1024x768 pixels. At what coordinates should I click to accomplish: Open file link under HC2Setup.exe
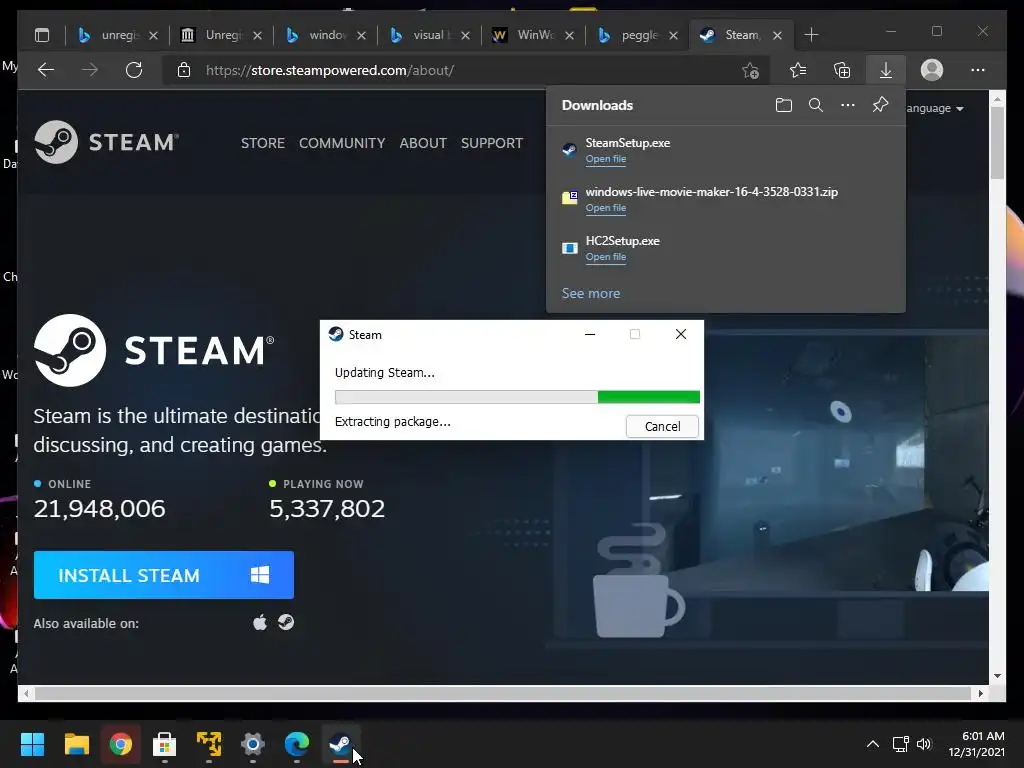point(605,257)
